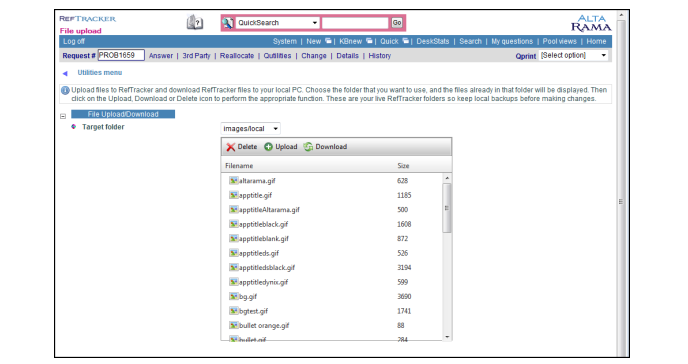The image size is (688, 364).
Task: Click the Reallocate link
Action: click(237, 56)
